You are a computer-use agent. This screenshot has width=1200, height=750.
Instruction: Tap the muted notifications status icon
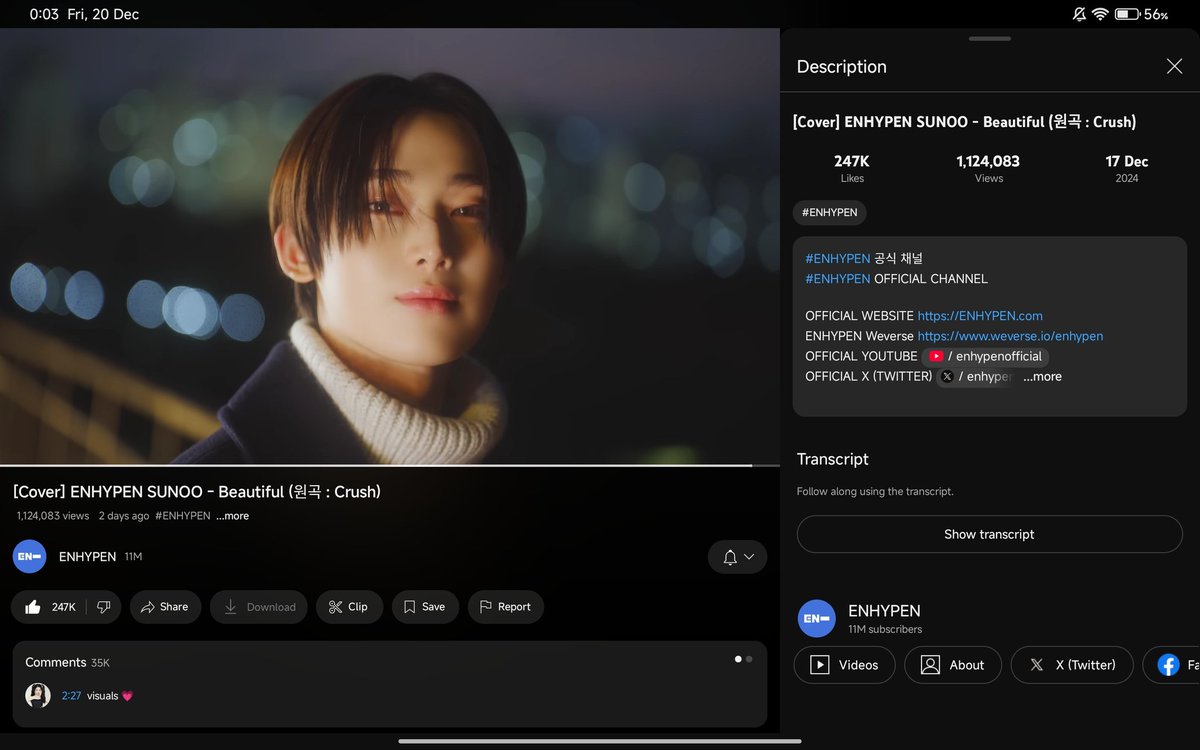pyautogui.click(x=1079, y=14)
